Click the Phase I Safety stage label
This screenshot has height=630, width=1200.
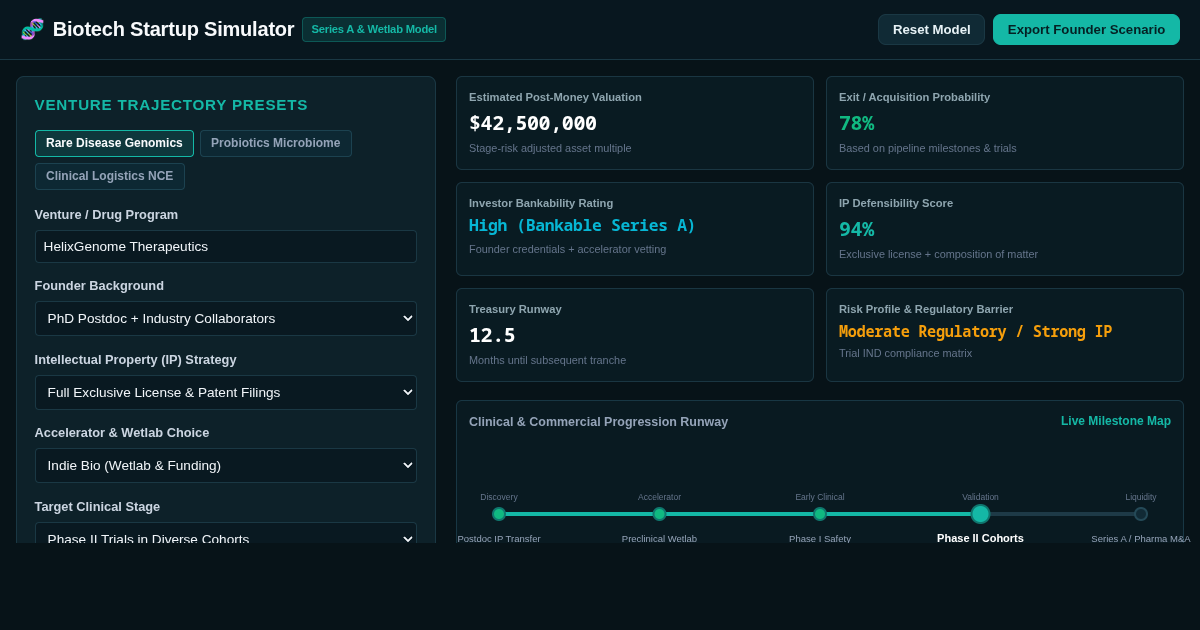820,538
